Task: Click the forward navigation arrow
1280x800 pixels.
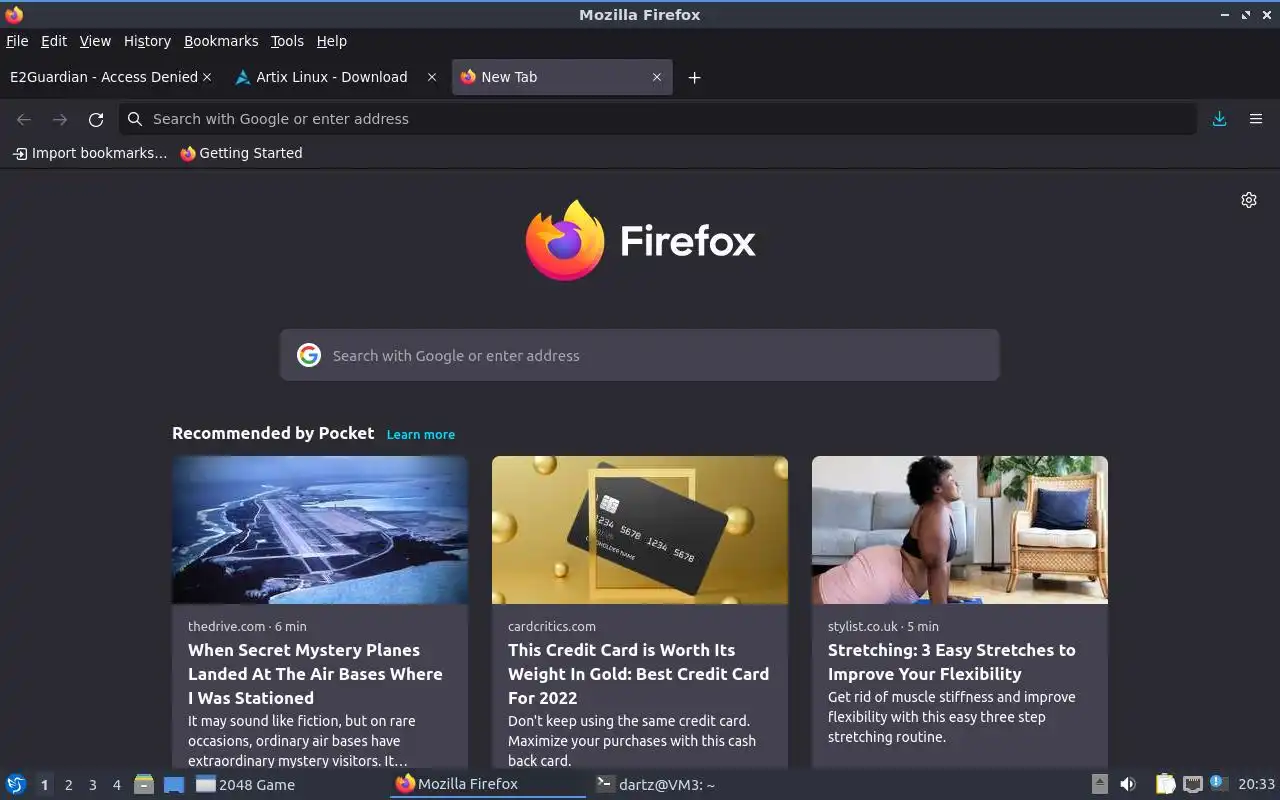Action: pyautogui.click(x=60, y=119)
